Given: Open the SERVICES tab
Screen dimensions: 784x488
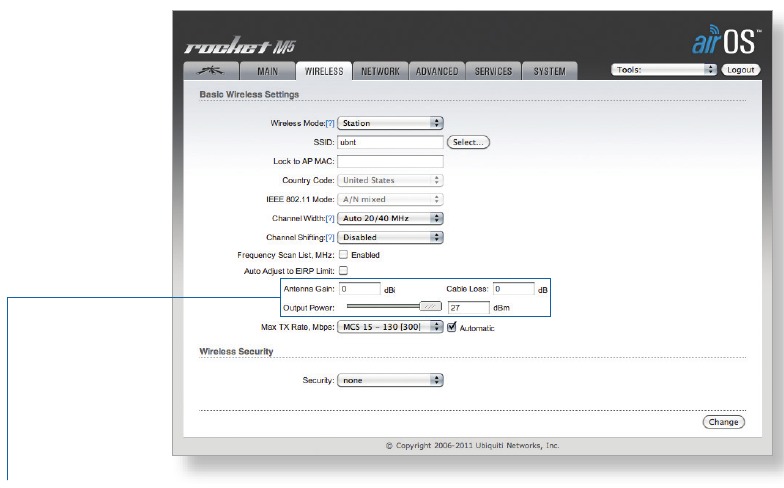Looking at the screenshot, I should pyautogui.click(x=494, y=71).
